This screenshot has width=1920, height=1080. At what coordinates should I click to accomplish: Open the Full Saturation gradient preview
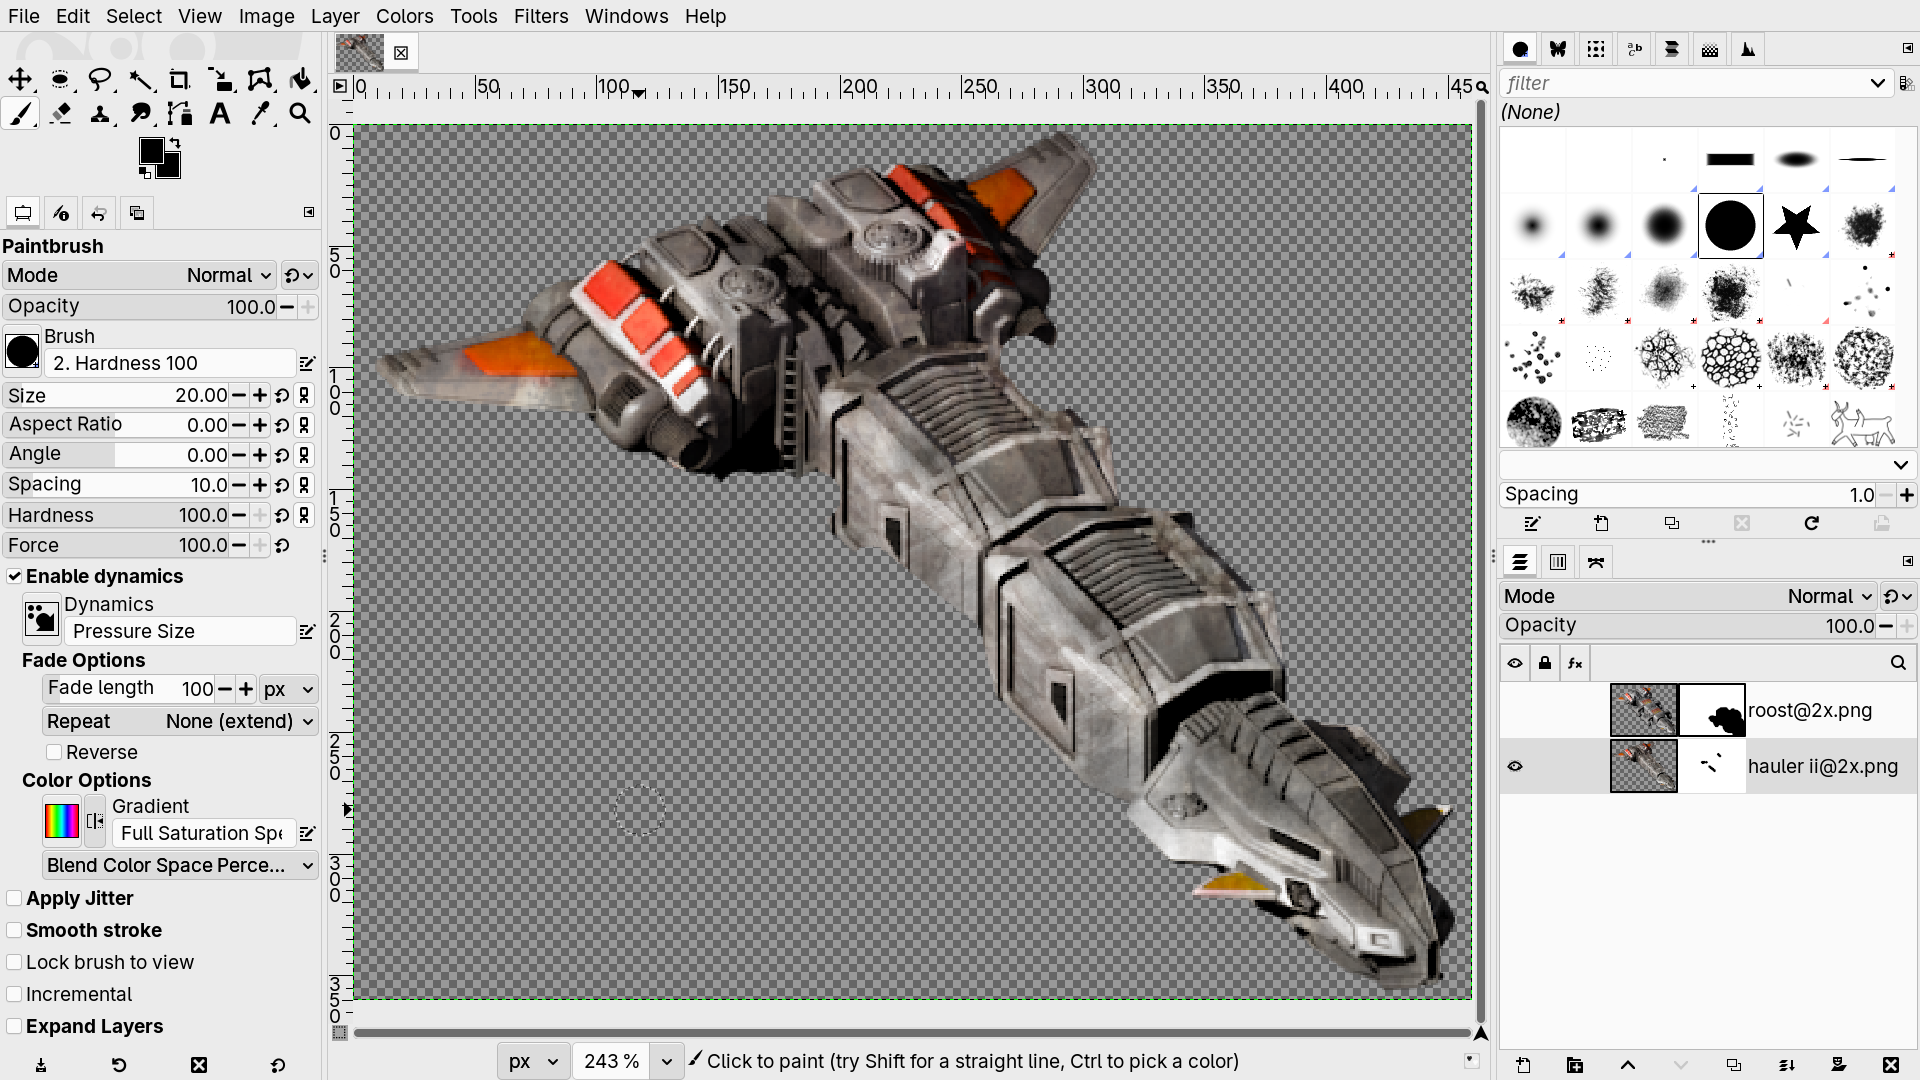pos(61,821)
